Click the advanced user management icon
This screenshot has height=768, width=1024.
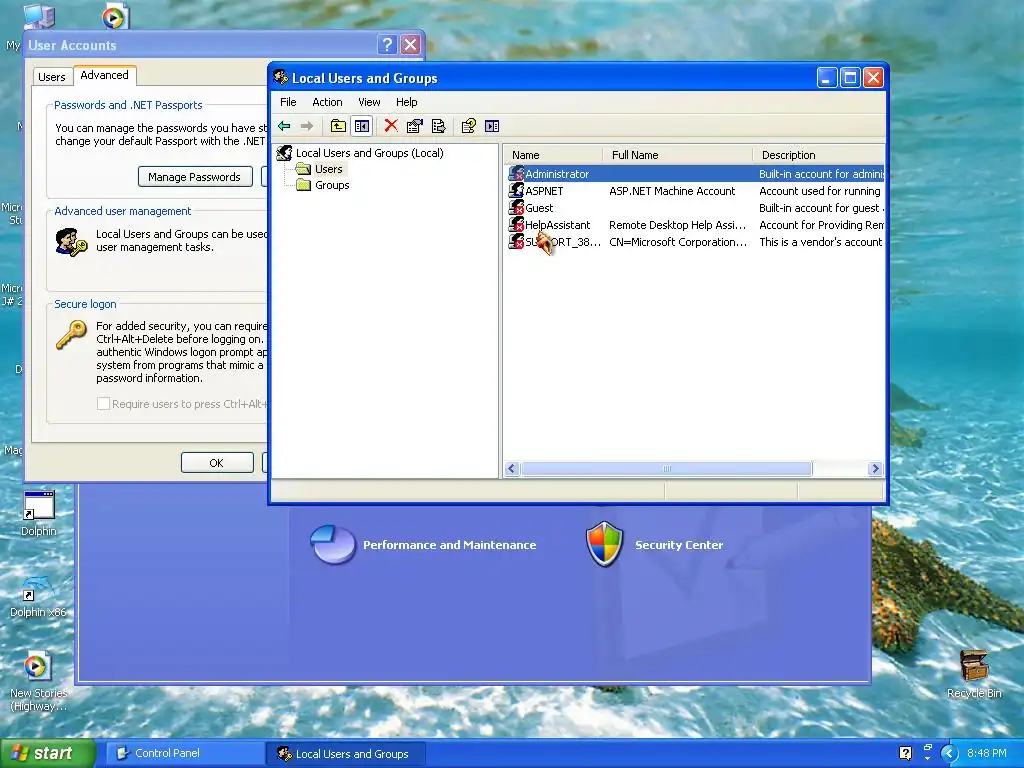tap(71, 242)
